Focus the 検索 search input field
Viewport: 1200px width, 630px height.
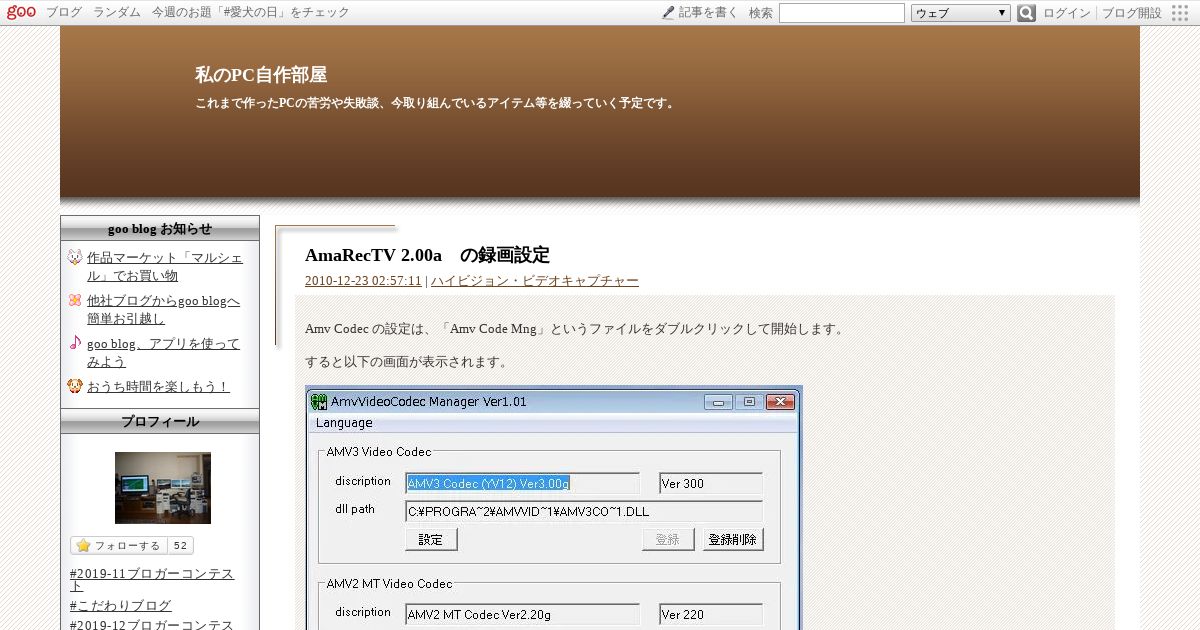tap(842, 13)
